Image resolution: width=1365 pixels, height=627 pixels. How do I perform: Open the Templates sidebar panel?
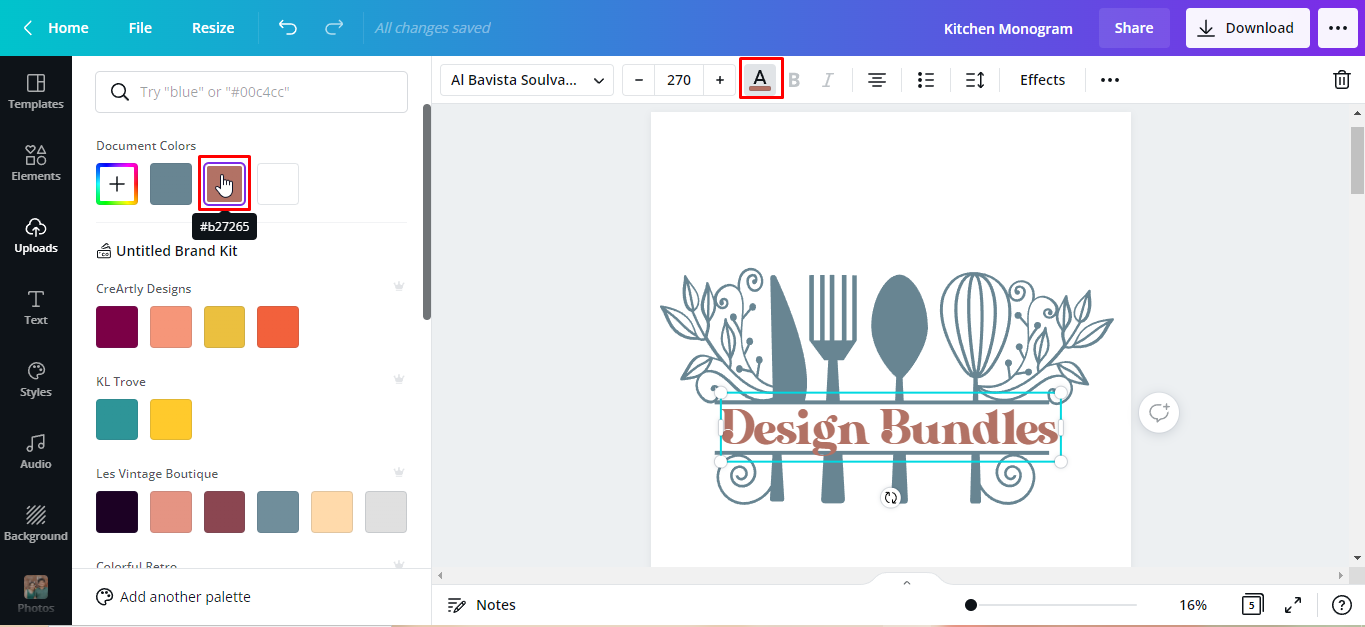36,91
